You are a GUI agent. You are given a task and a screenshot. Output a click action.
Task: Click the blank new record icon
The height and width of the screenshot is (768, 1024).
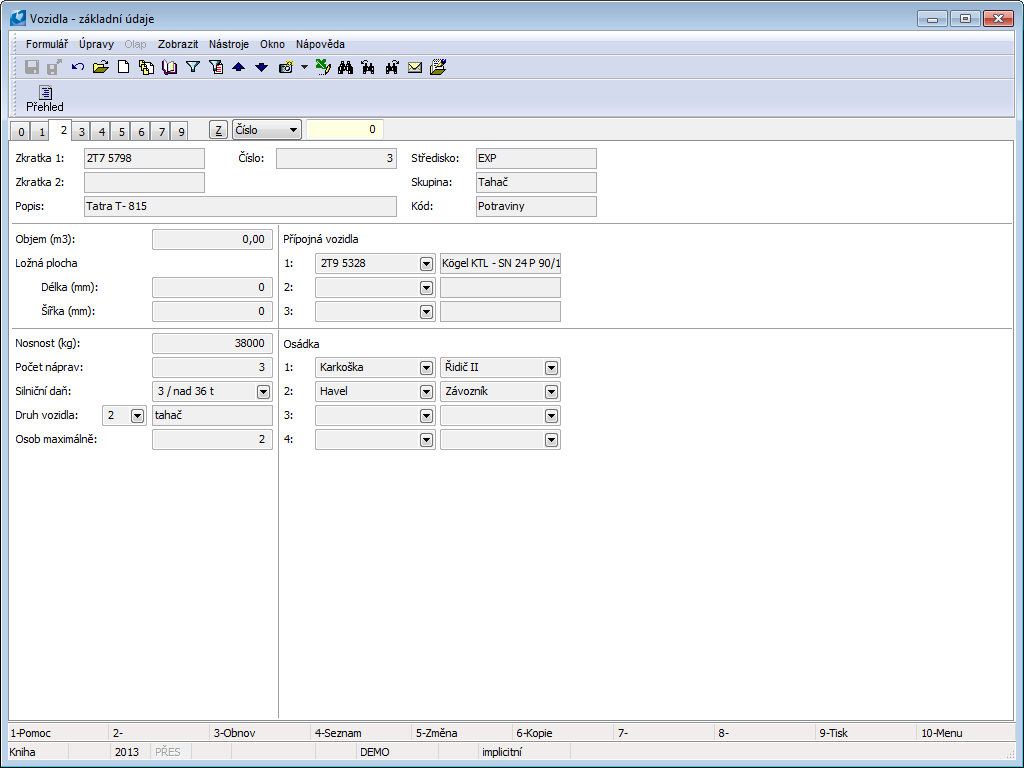point(124,67)
